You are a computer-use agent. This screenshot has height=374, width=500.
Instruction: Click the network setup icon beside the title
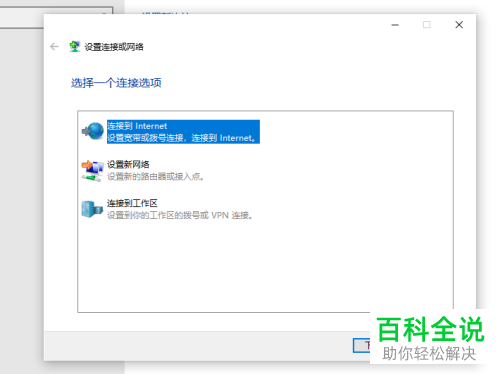coord(75,47)
